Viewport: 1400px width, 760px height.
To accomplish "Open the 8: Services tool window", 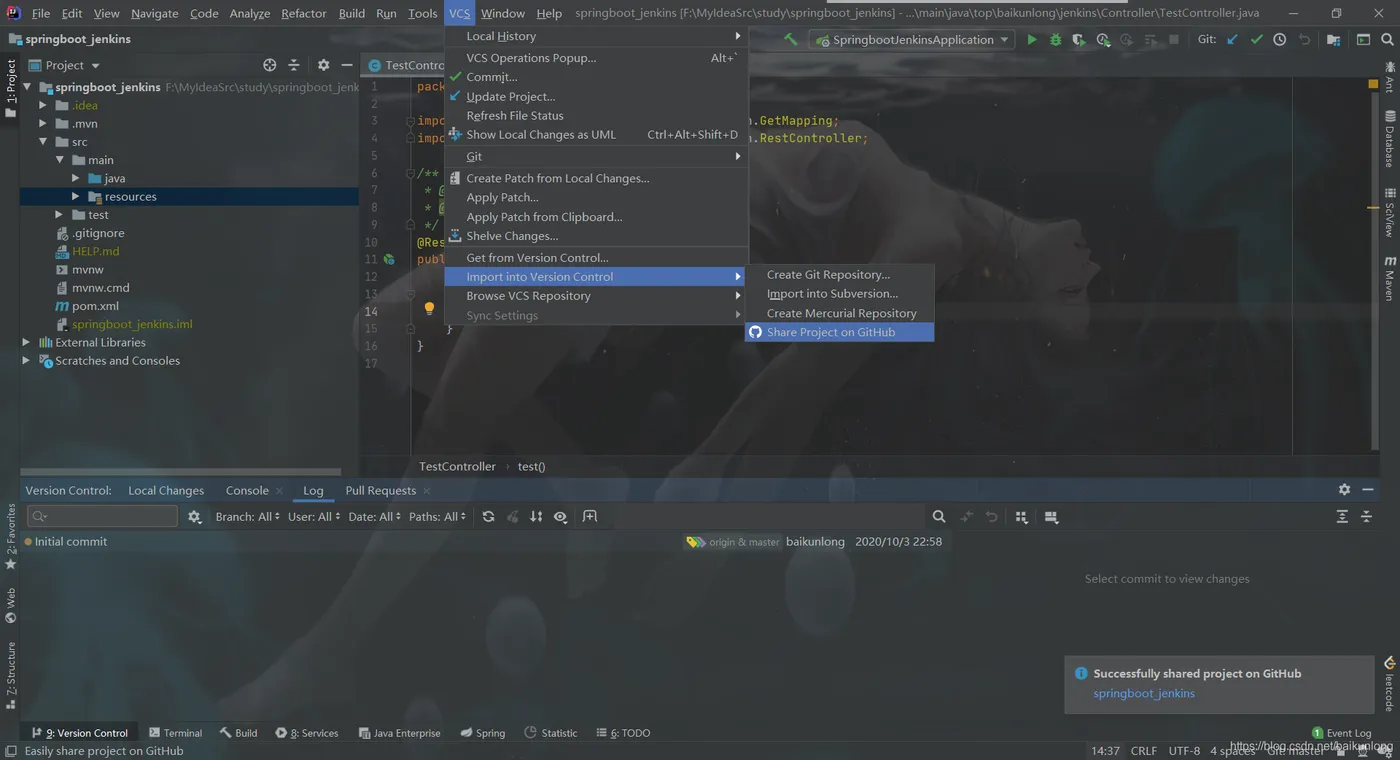I will [x=307, y=733].
